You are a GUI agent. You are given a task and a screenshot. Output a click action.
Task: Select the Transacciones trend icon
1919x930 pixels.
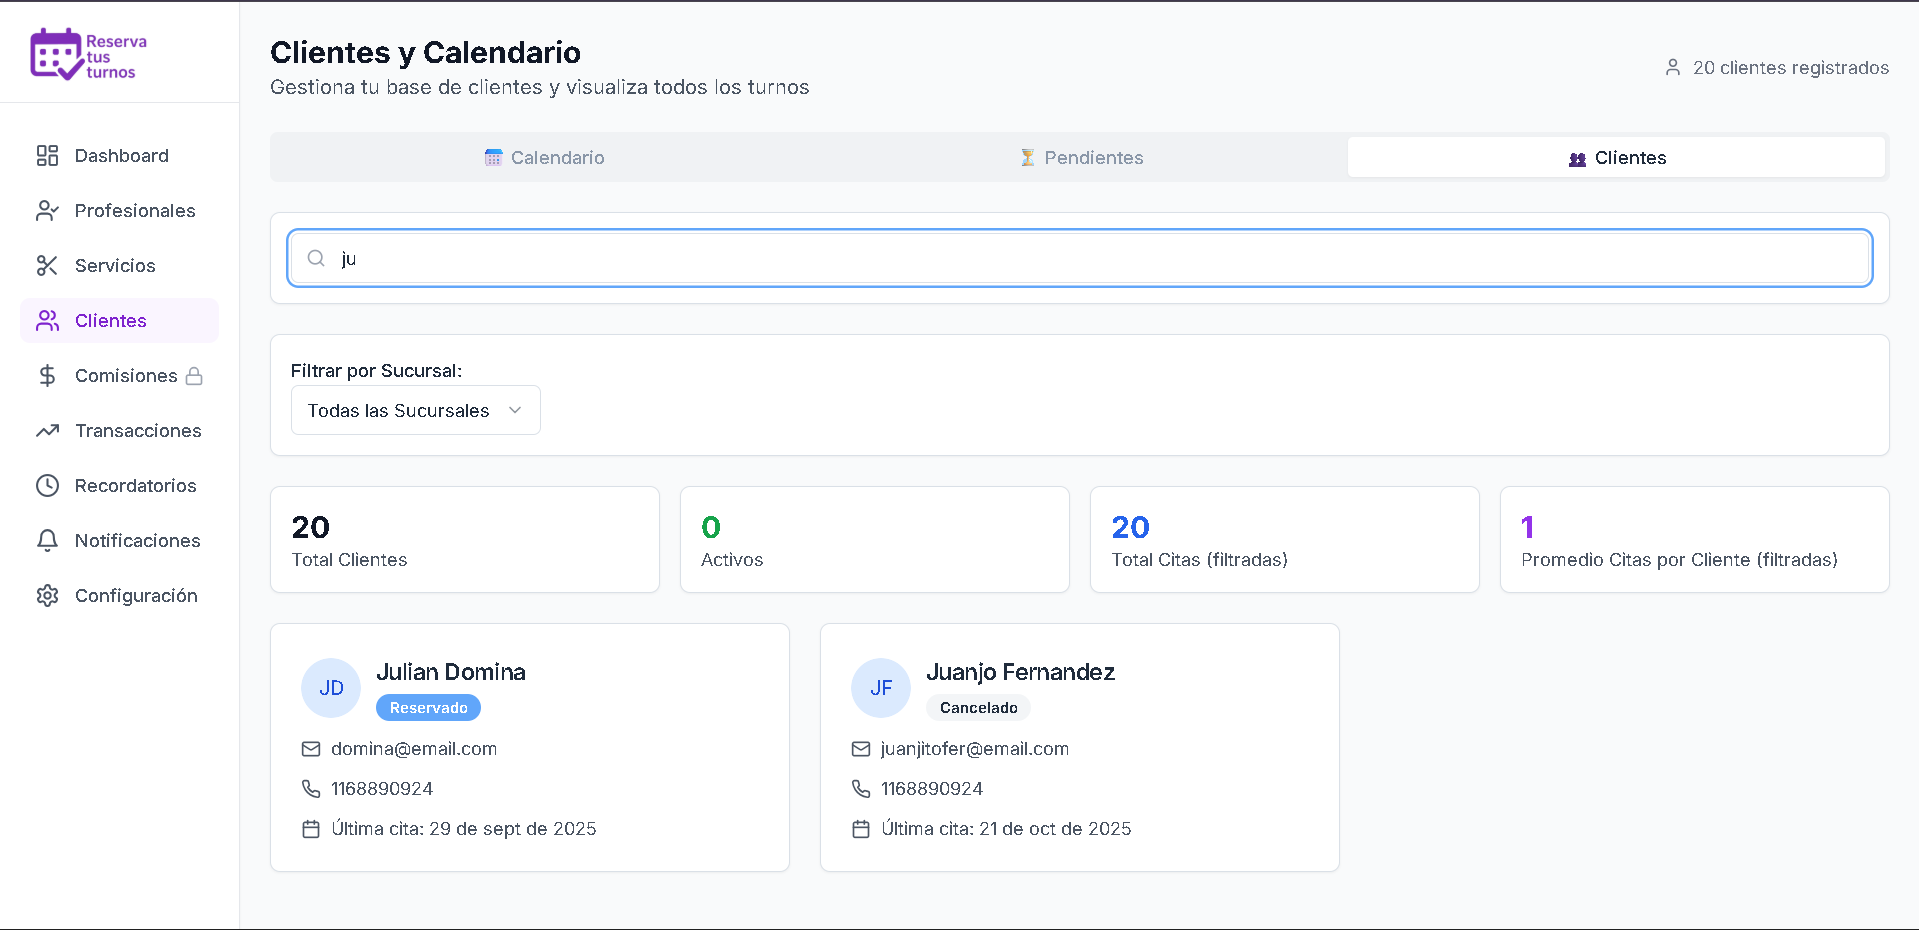tap(47, 430)
